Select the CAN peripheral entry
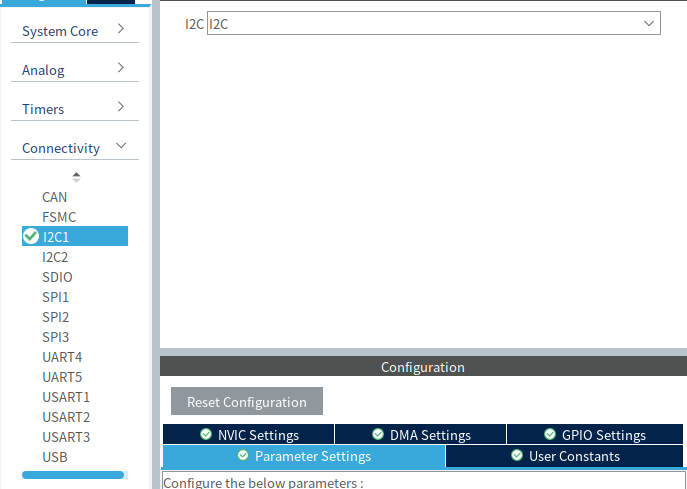 54,197
